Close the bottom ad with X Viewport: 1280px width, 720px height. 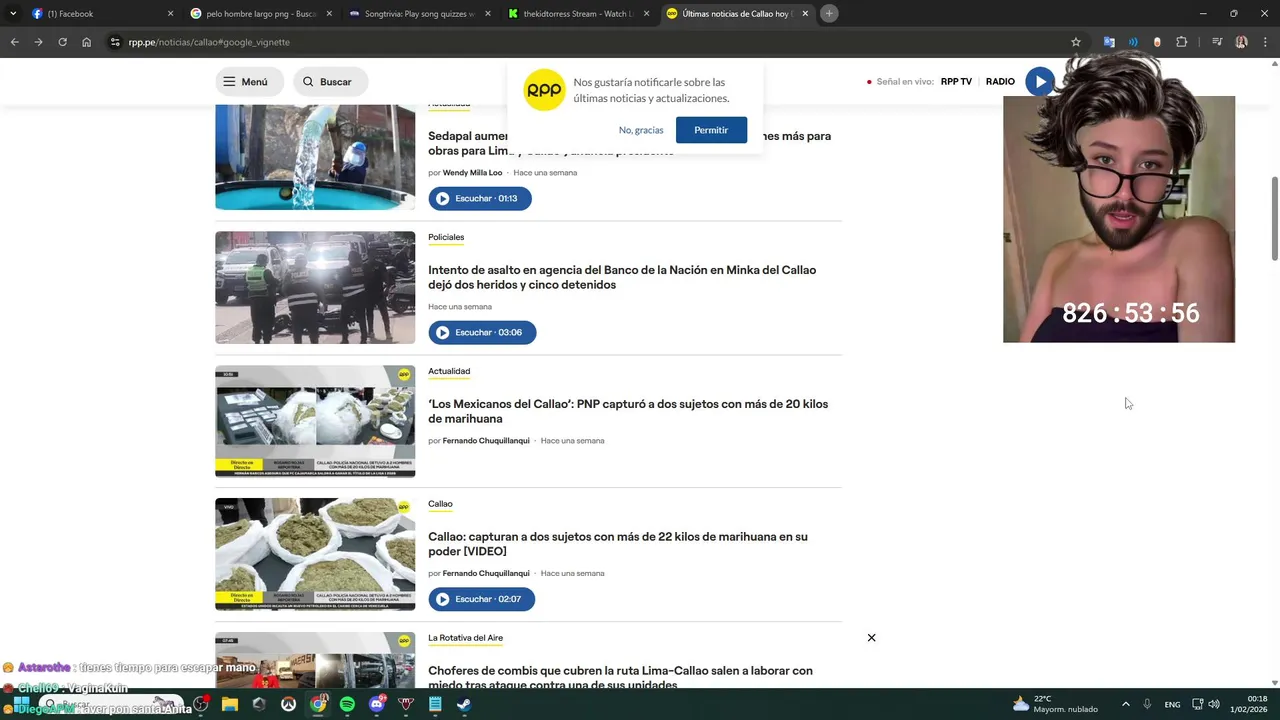pyautogui.click(x=871, y=638)
